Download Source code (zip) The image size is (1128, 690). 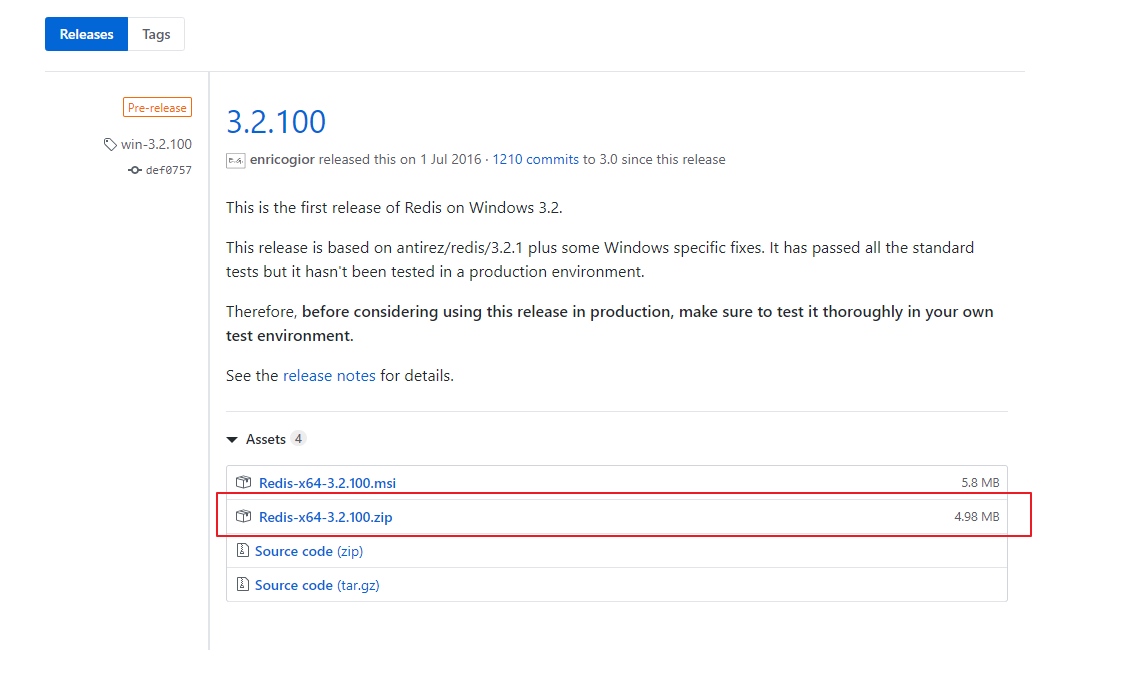(309, 551)
